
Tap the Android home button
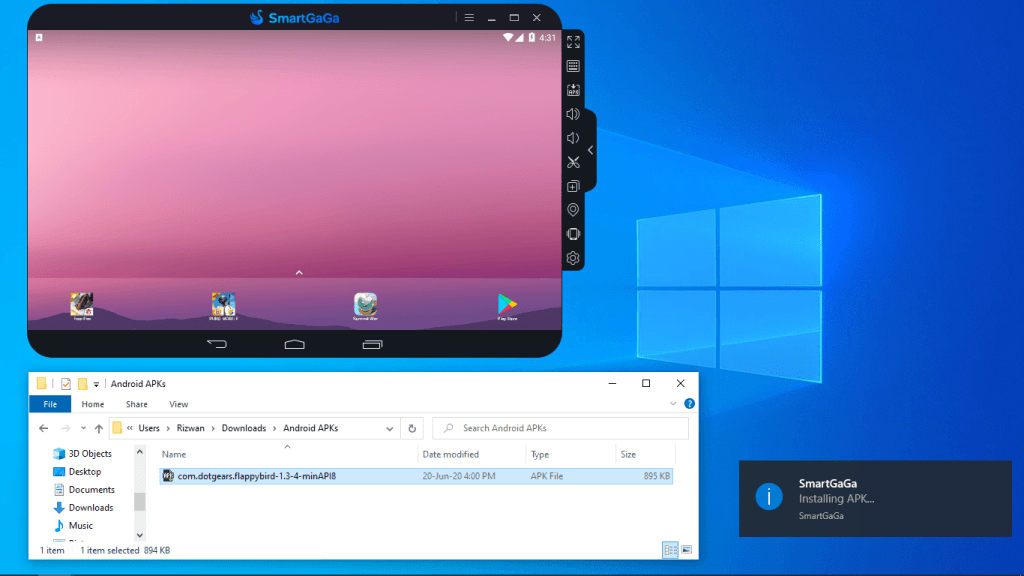295,344
